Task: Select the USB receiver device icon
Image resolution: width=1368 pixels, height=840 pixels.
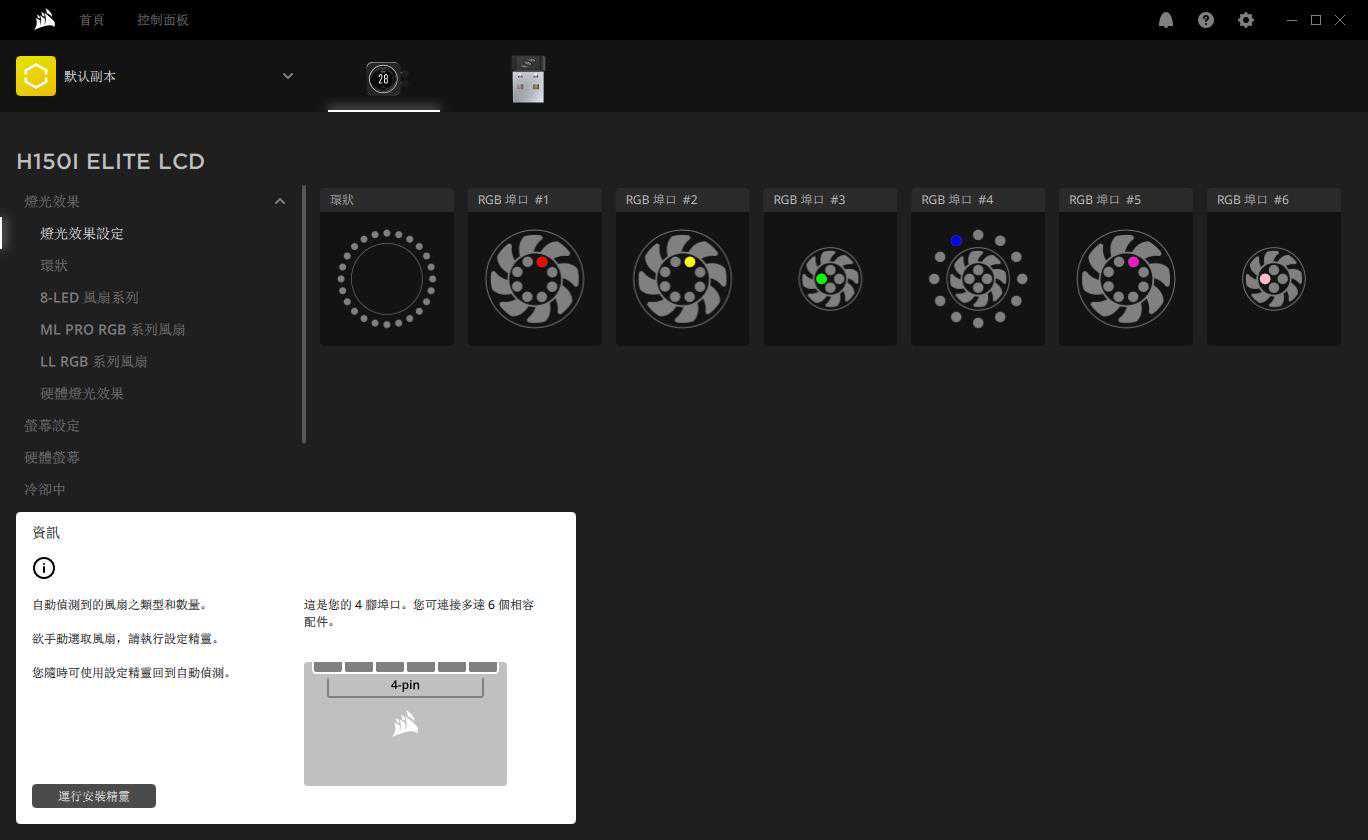Action: click(x=528, y=79)
